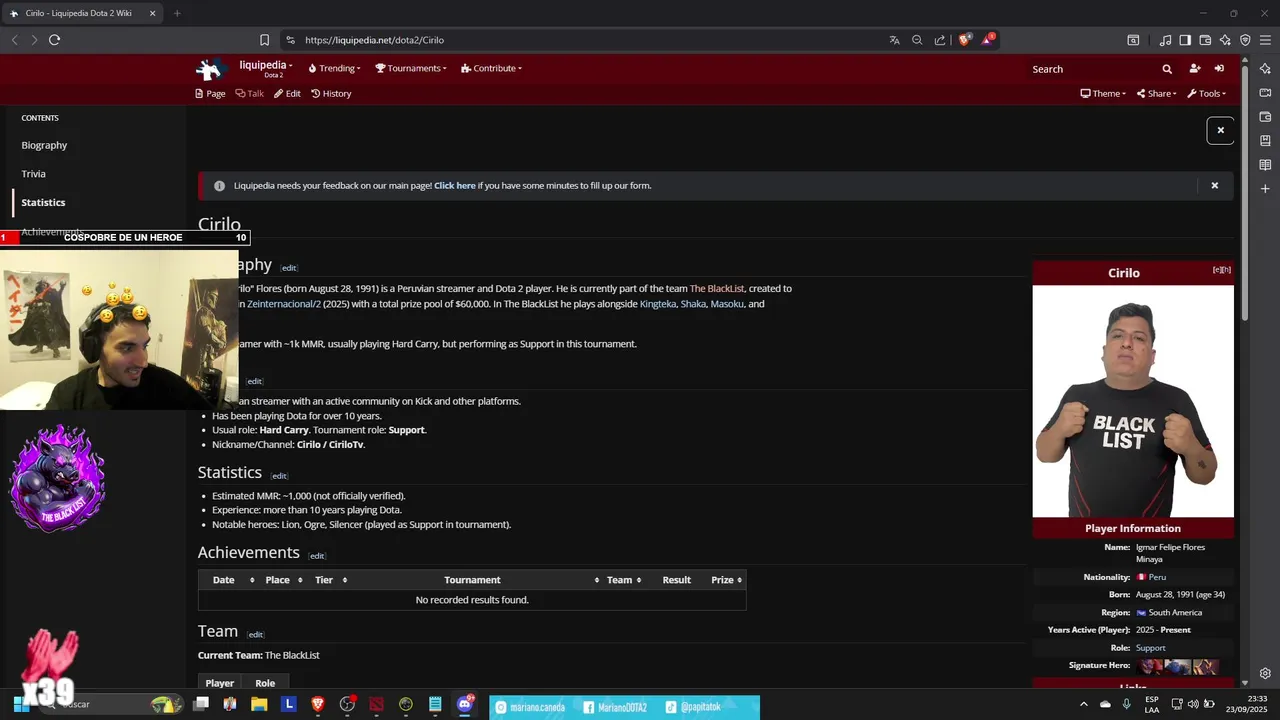
Task: Jump to Biography in contents
Action: [44, 145]
